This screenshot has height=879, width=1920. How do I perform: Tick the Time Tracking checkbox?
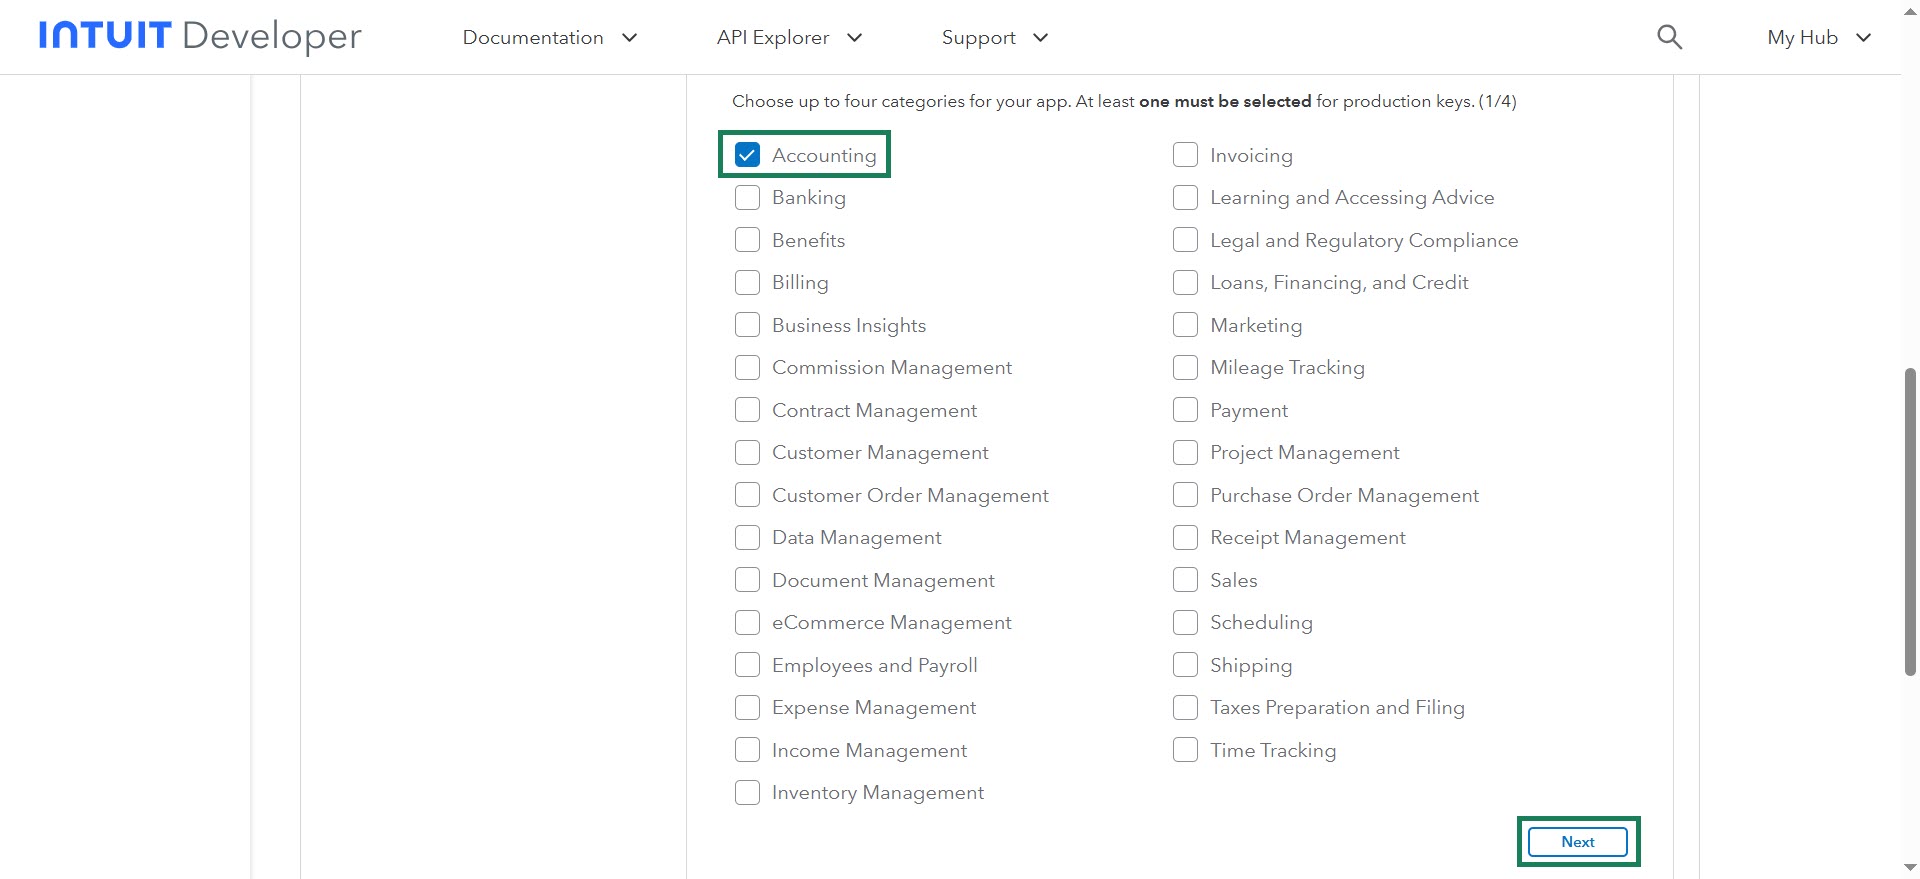click(1185, 750)
